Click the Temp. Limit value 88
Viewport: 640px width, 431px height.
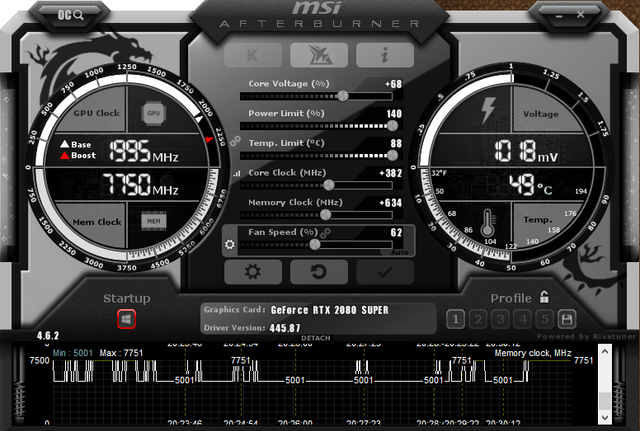click(396, 144)
